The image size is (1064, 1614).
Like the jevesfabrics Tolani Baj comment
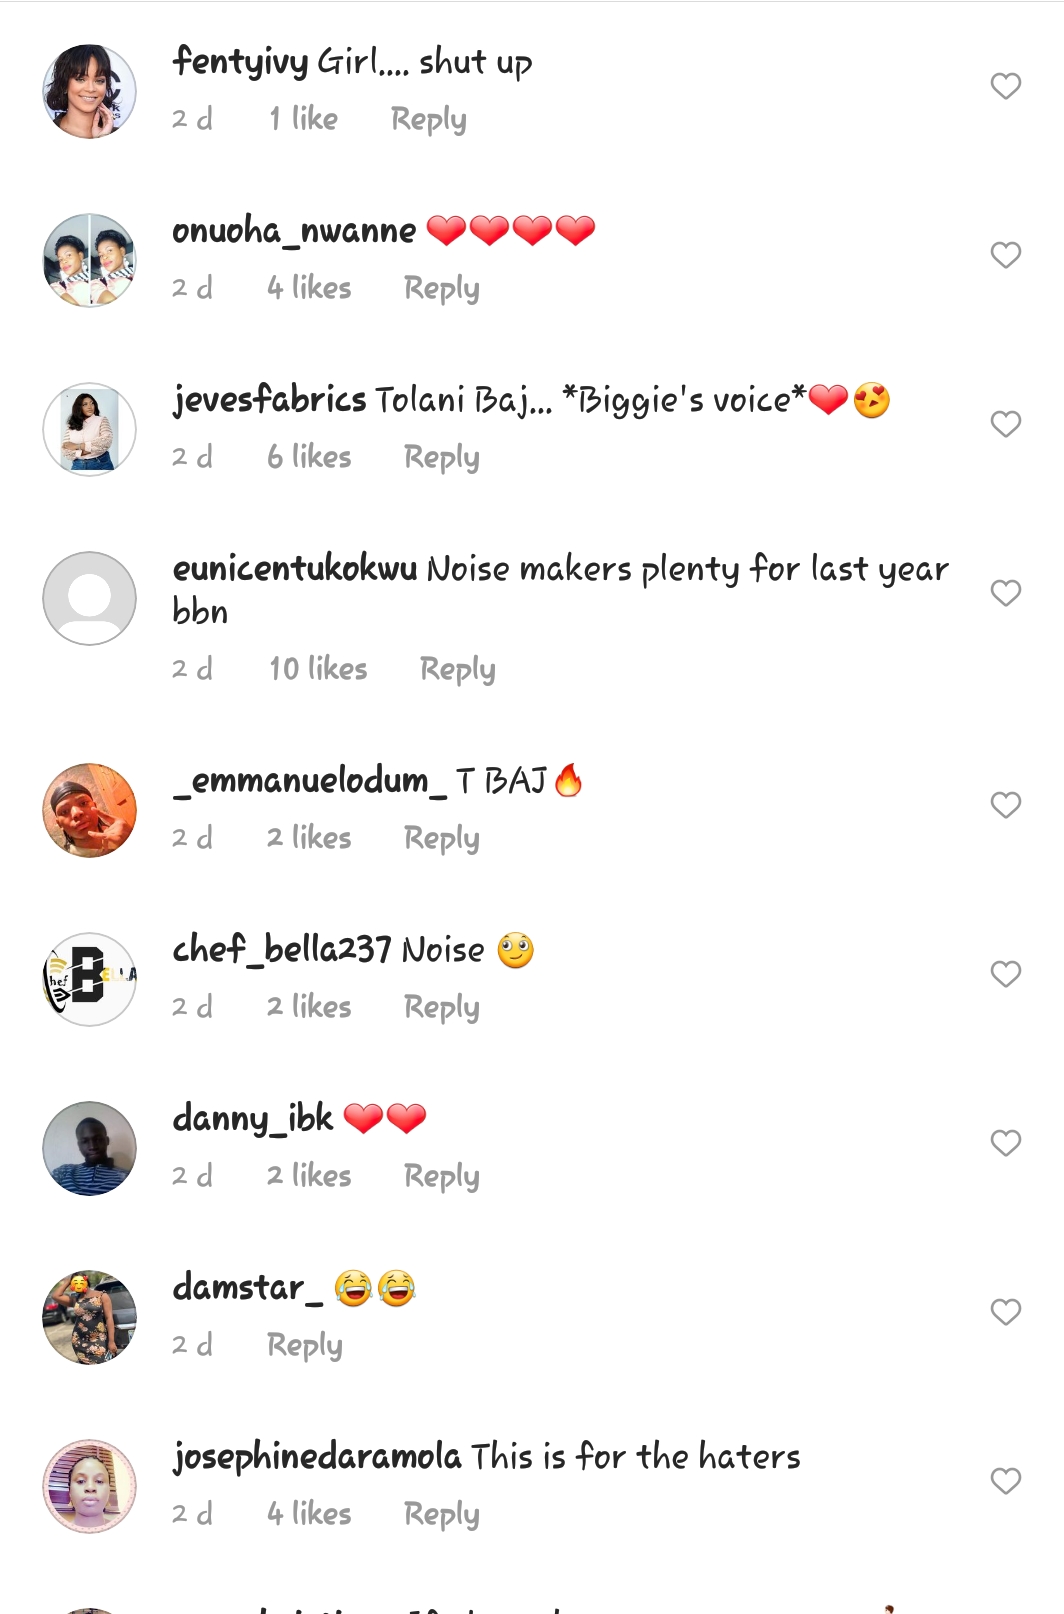pos(1005,425)
